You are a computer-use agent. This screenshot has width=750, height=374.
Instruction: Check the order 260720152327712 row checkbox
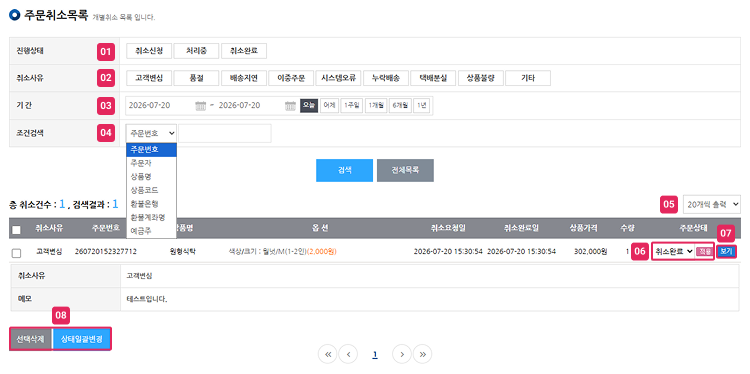16,253
